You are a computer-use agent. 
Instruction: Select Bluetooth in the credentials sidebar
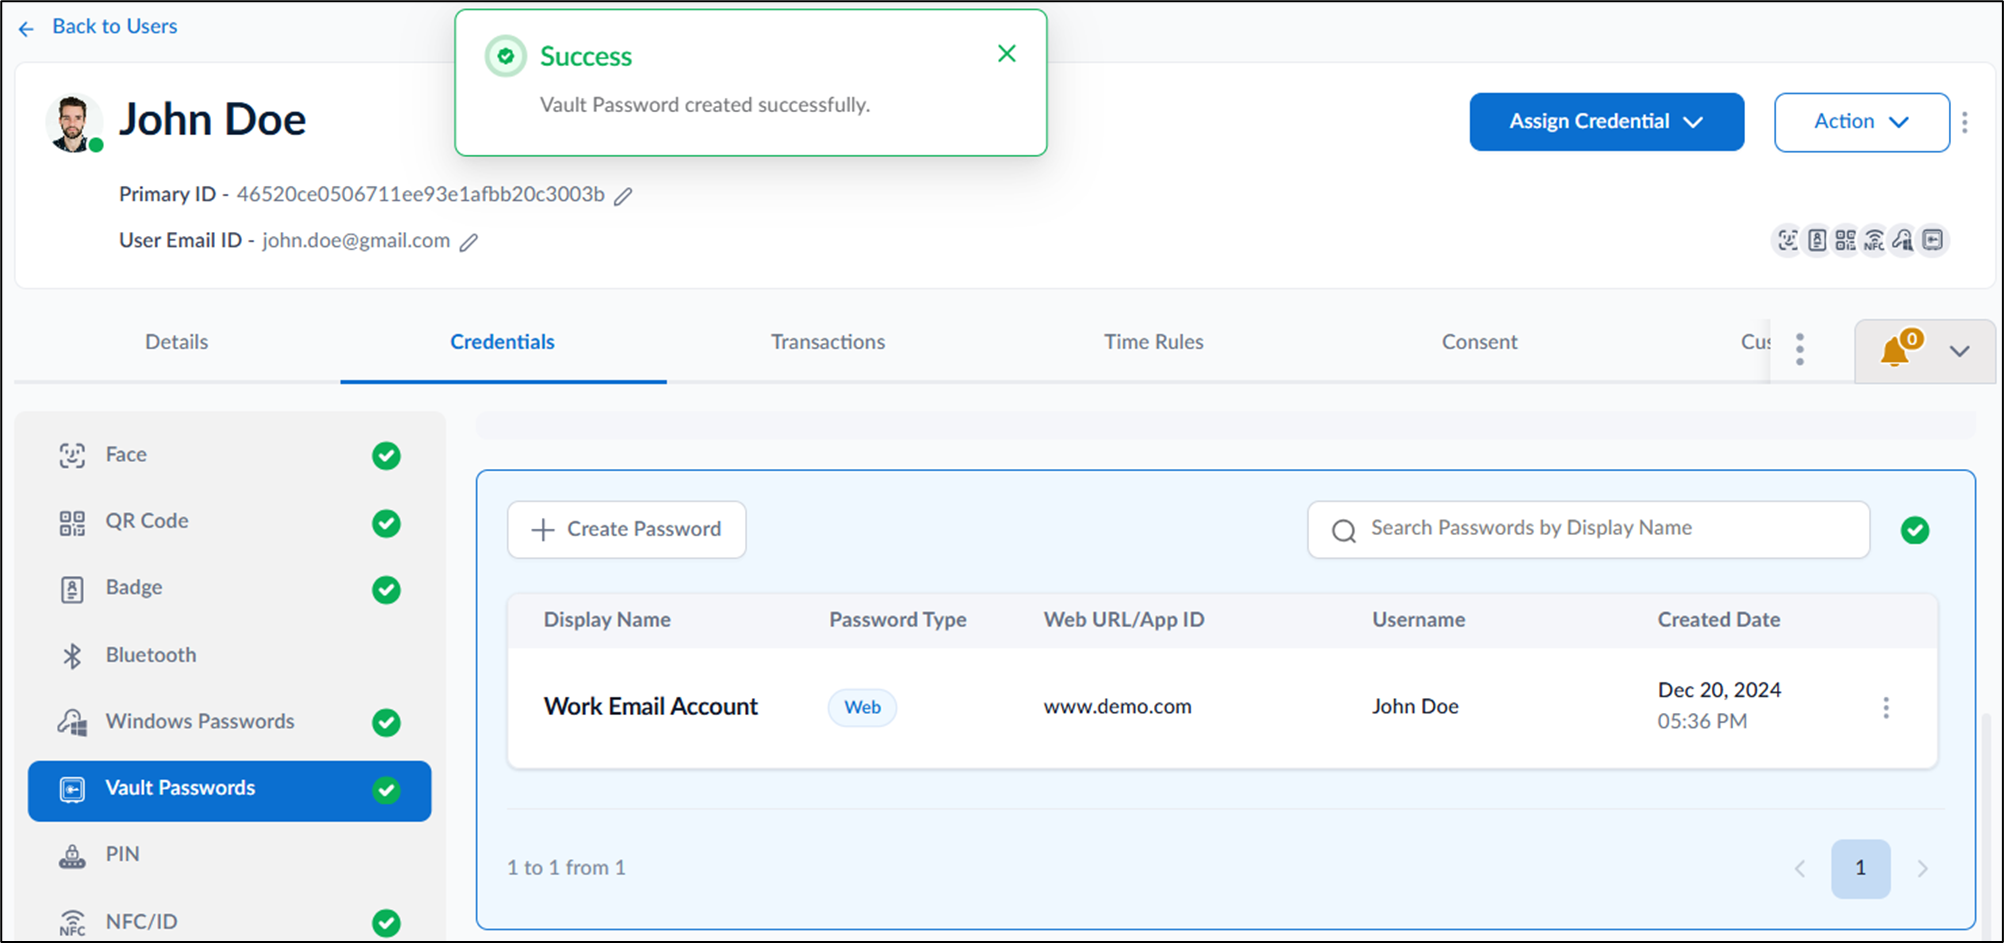(230, 655)
